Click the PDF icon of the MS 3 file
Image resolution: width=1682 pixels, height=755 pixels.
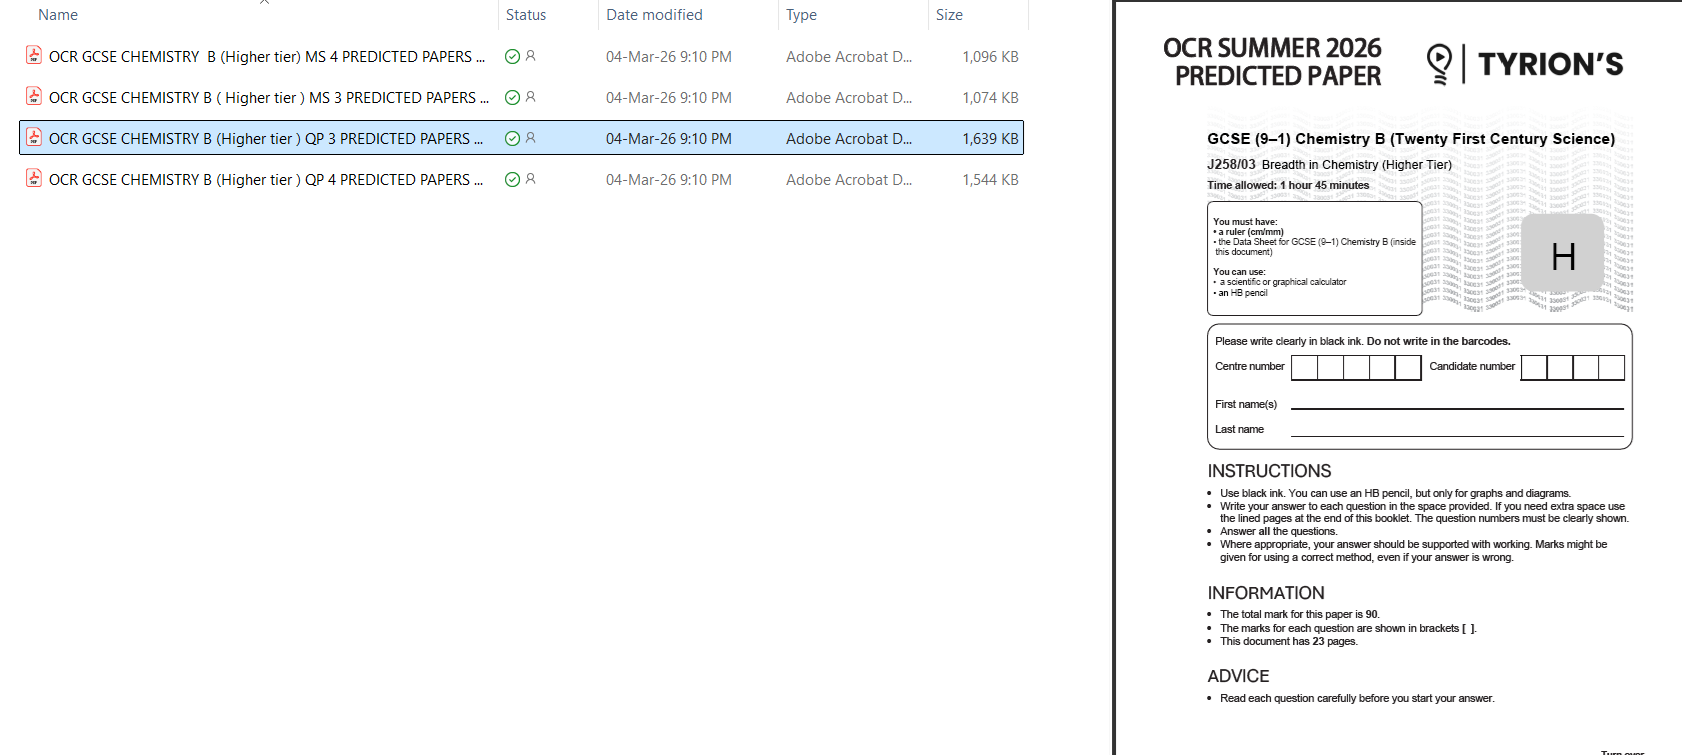pyautogui.click(x=33, y=97)
